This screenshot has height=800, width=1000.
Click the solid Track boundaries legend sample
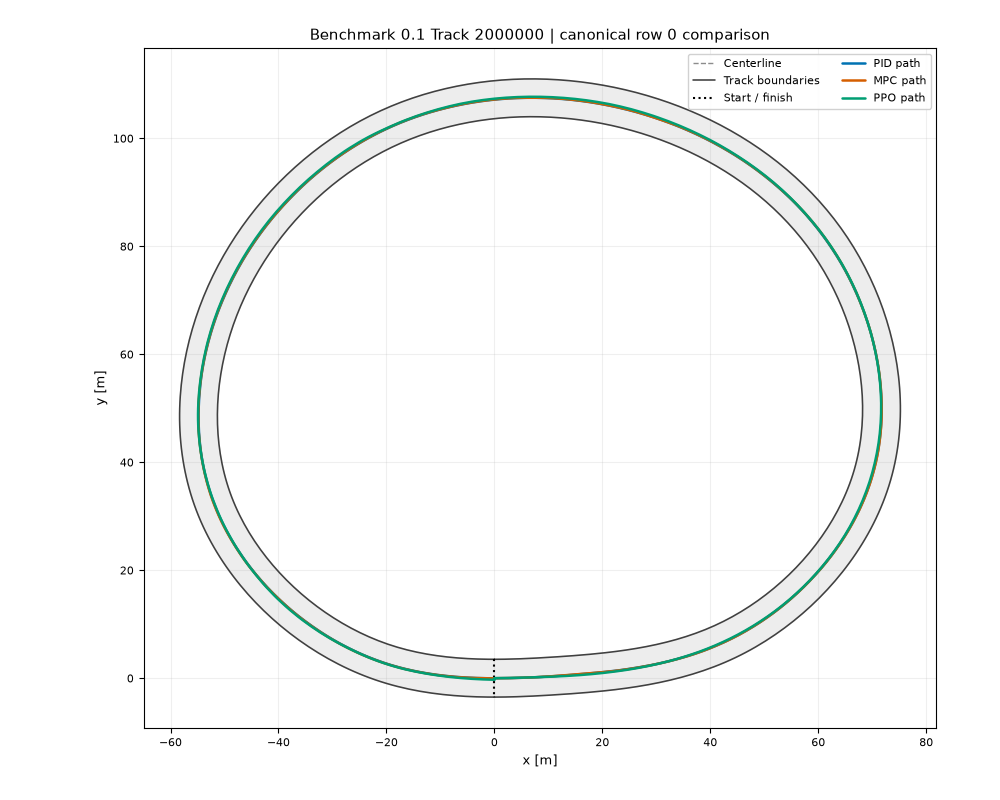(703, 80)
